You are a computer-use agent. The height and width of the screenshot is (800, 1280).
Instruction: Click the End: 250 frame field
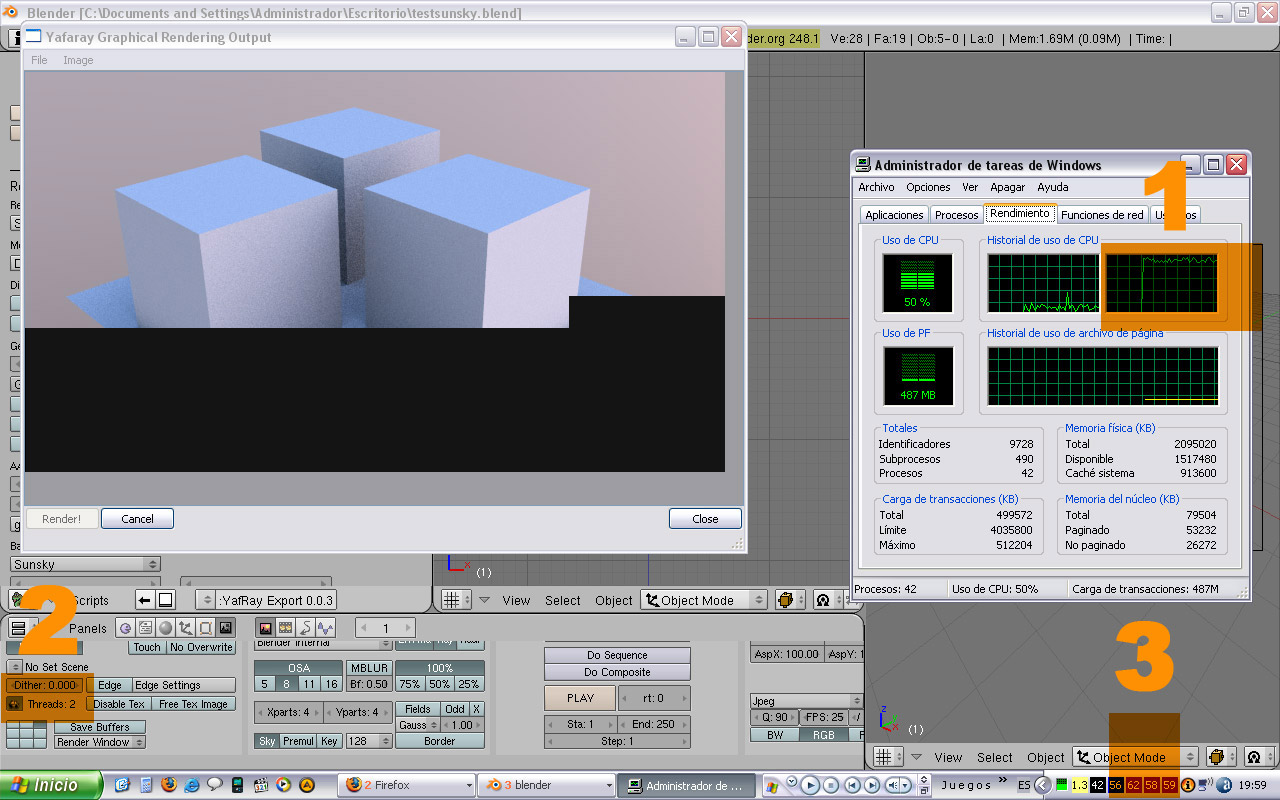tap(655, 724)
